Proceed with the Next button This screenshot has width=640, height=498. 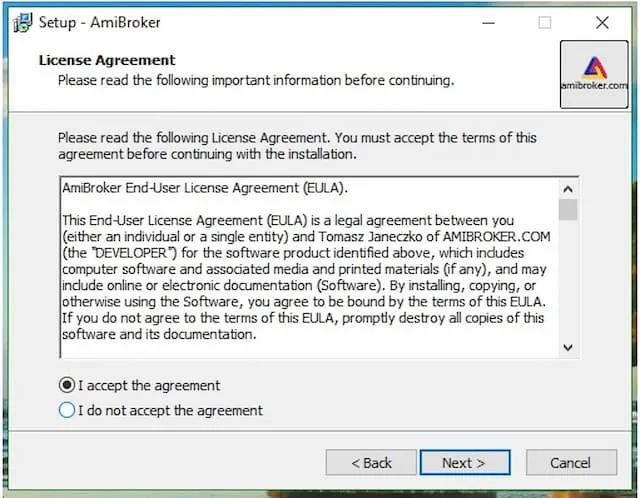[x=463, y=463]
